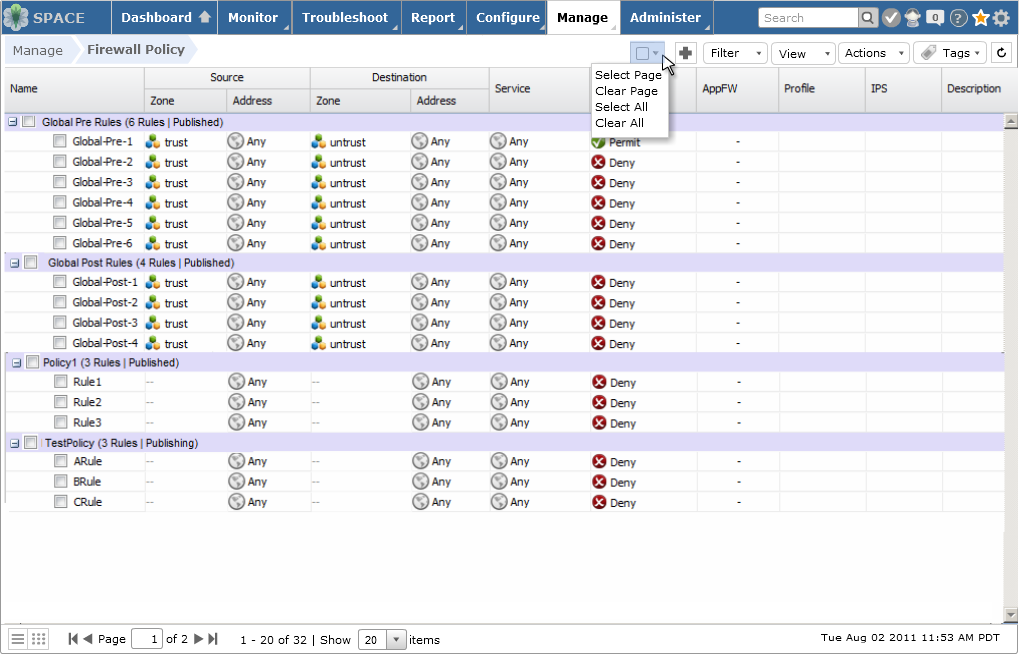This screenshot has height=654, width=1019.
Task: Click the scrollbar down arrow
Action: coord(1011,614)
